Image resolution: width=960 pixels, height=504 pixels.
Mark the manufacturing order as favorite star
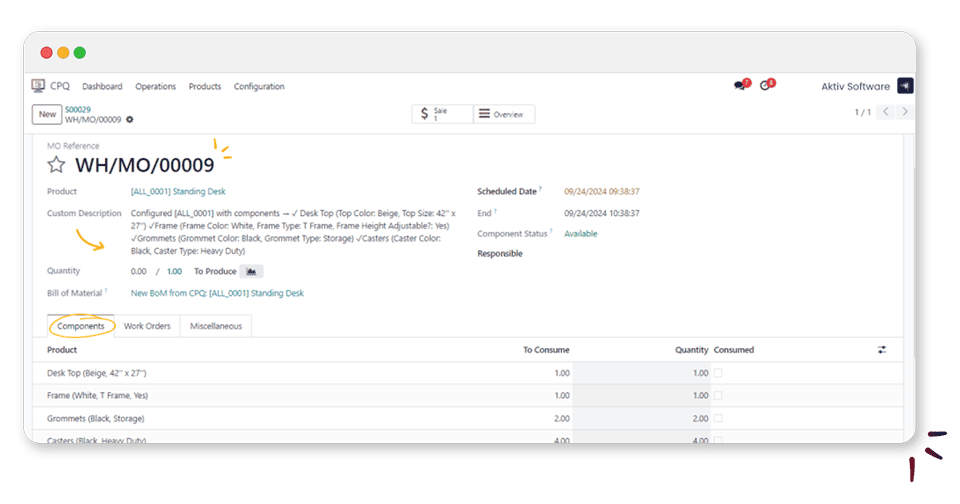tap(57, 165)
